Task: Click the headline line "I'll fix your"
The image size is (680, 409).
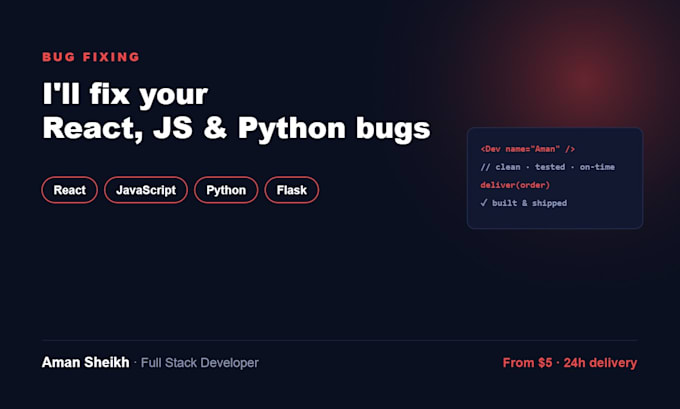Action: (125, 95)
